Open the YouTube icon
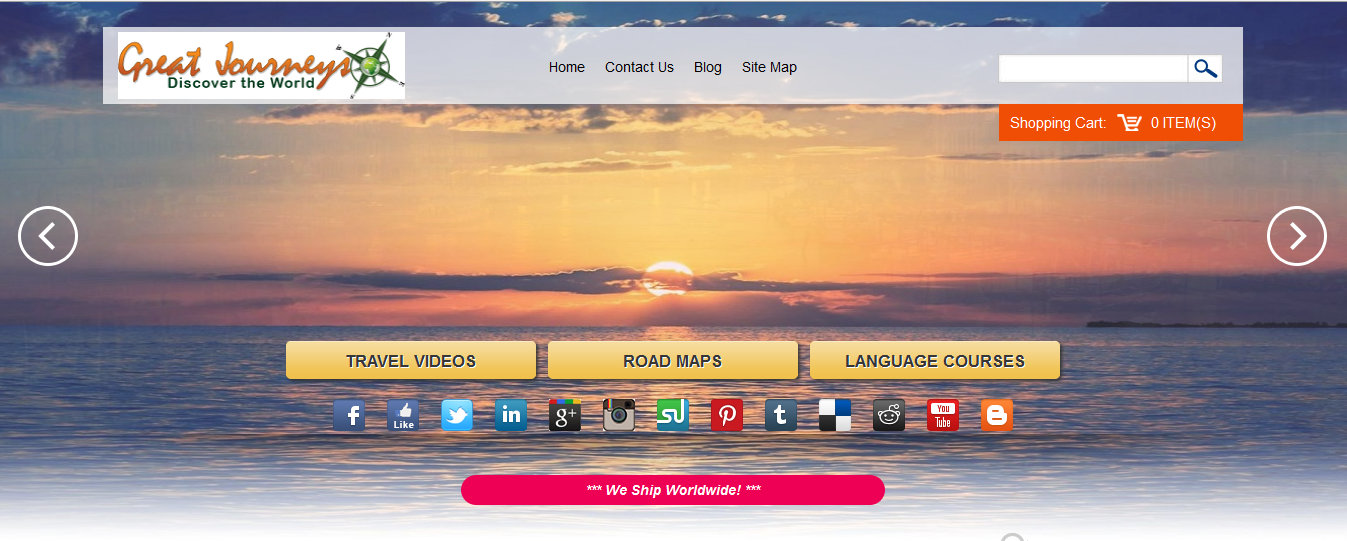Viewport: 1347px width, 541px height. coord(943,415)
